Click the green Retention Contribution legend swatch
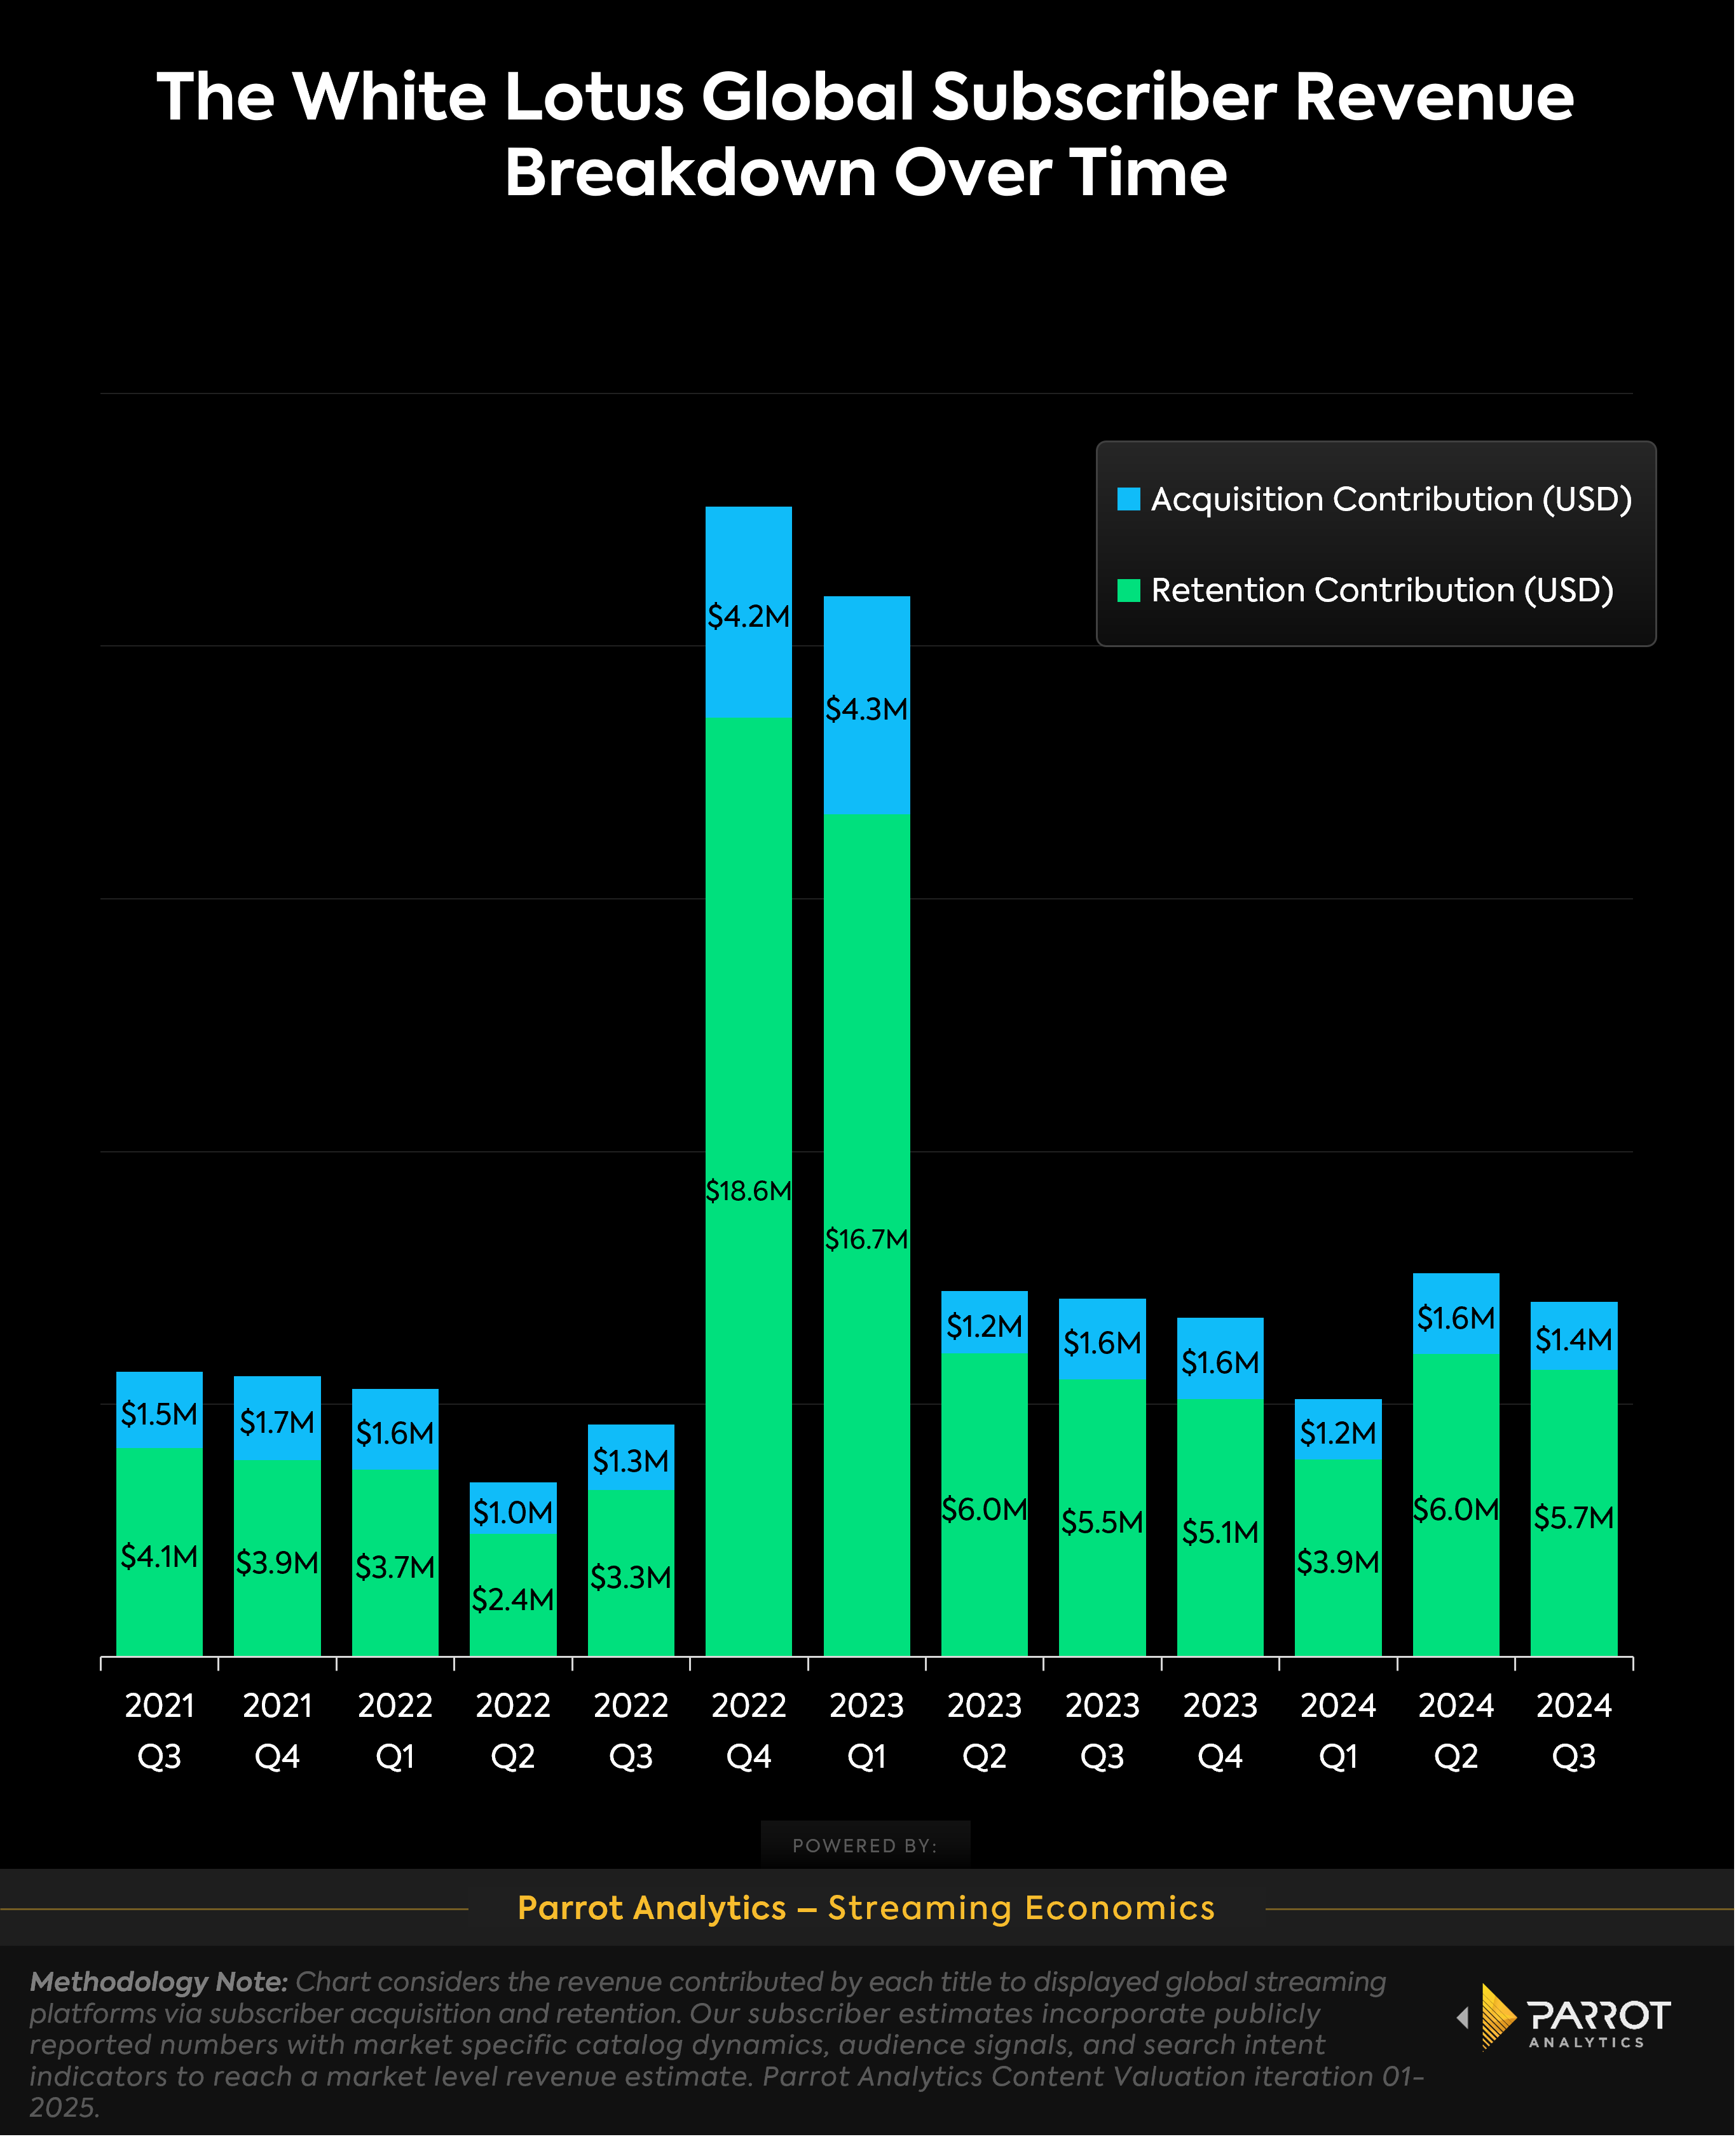Viewport: 1736px width, 2139px height. click(x=1129, y=590)
